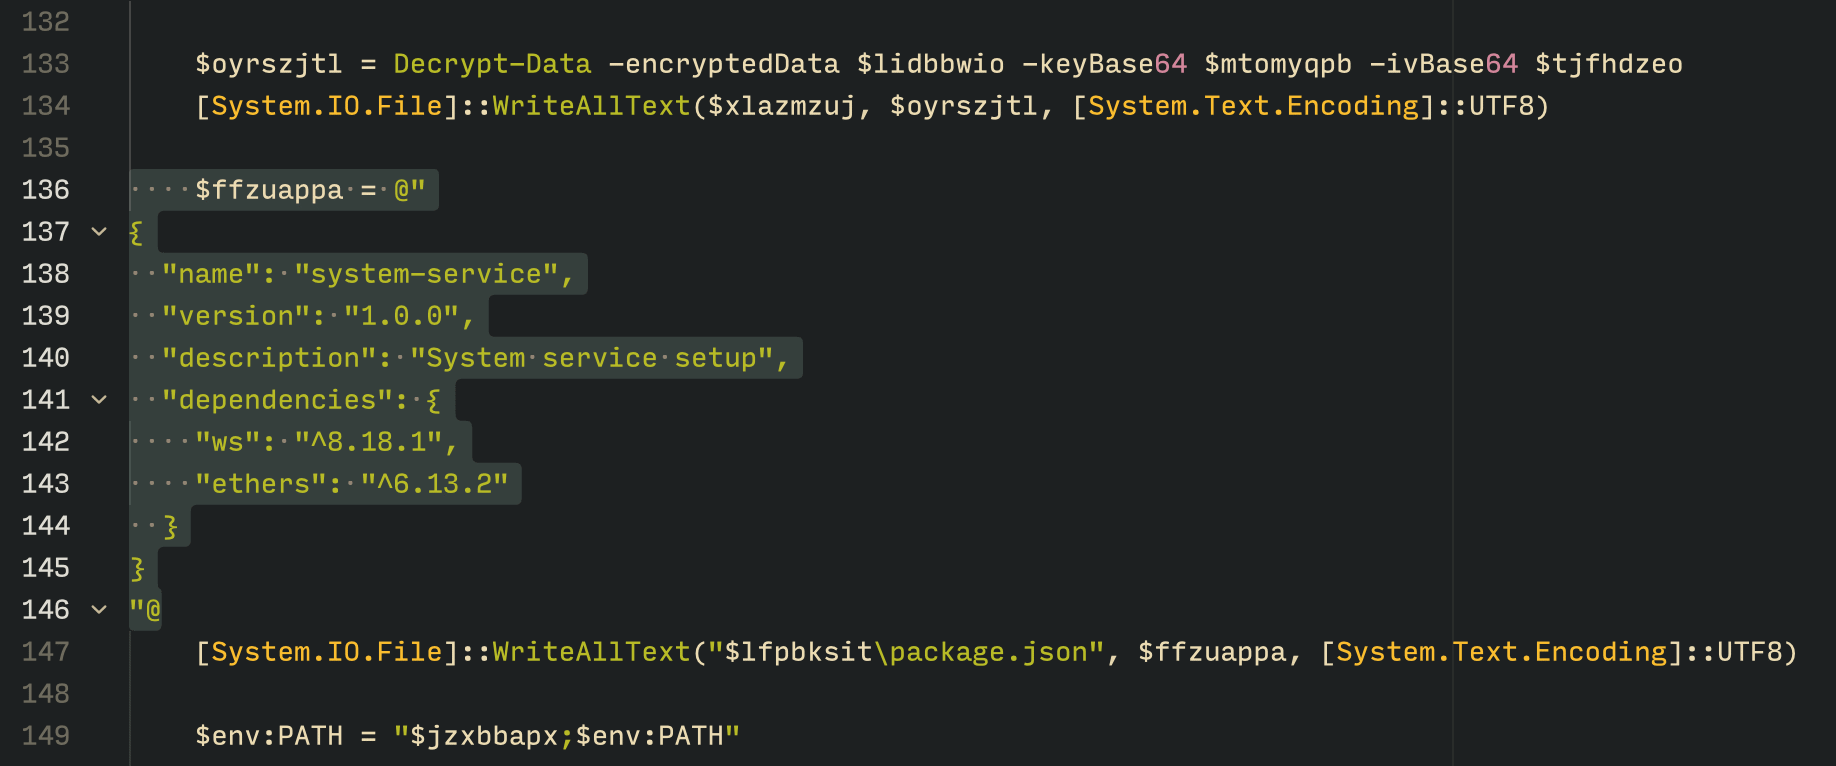
Task: Click line number 133 in the gutter
Action: pyautogui.click(x=46, y=64)
